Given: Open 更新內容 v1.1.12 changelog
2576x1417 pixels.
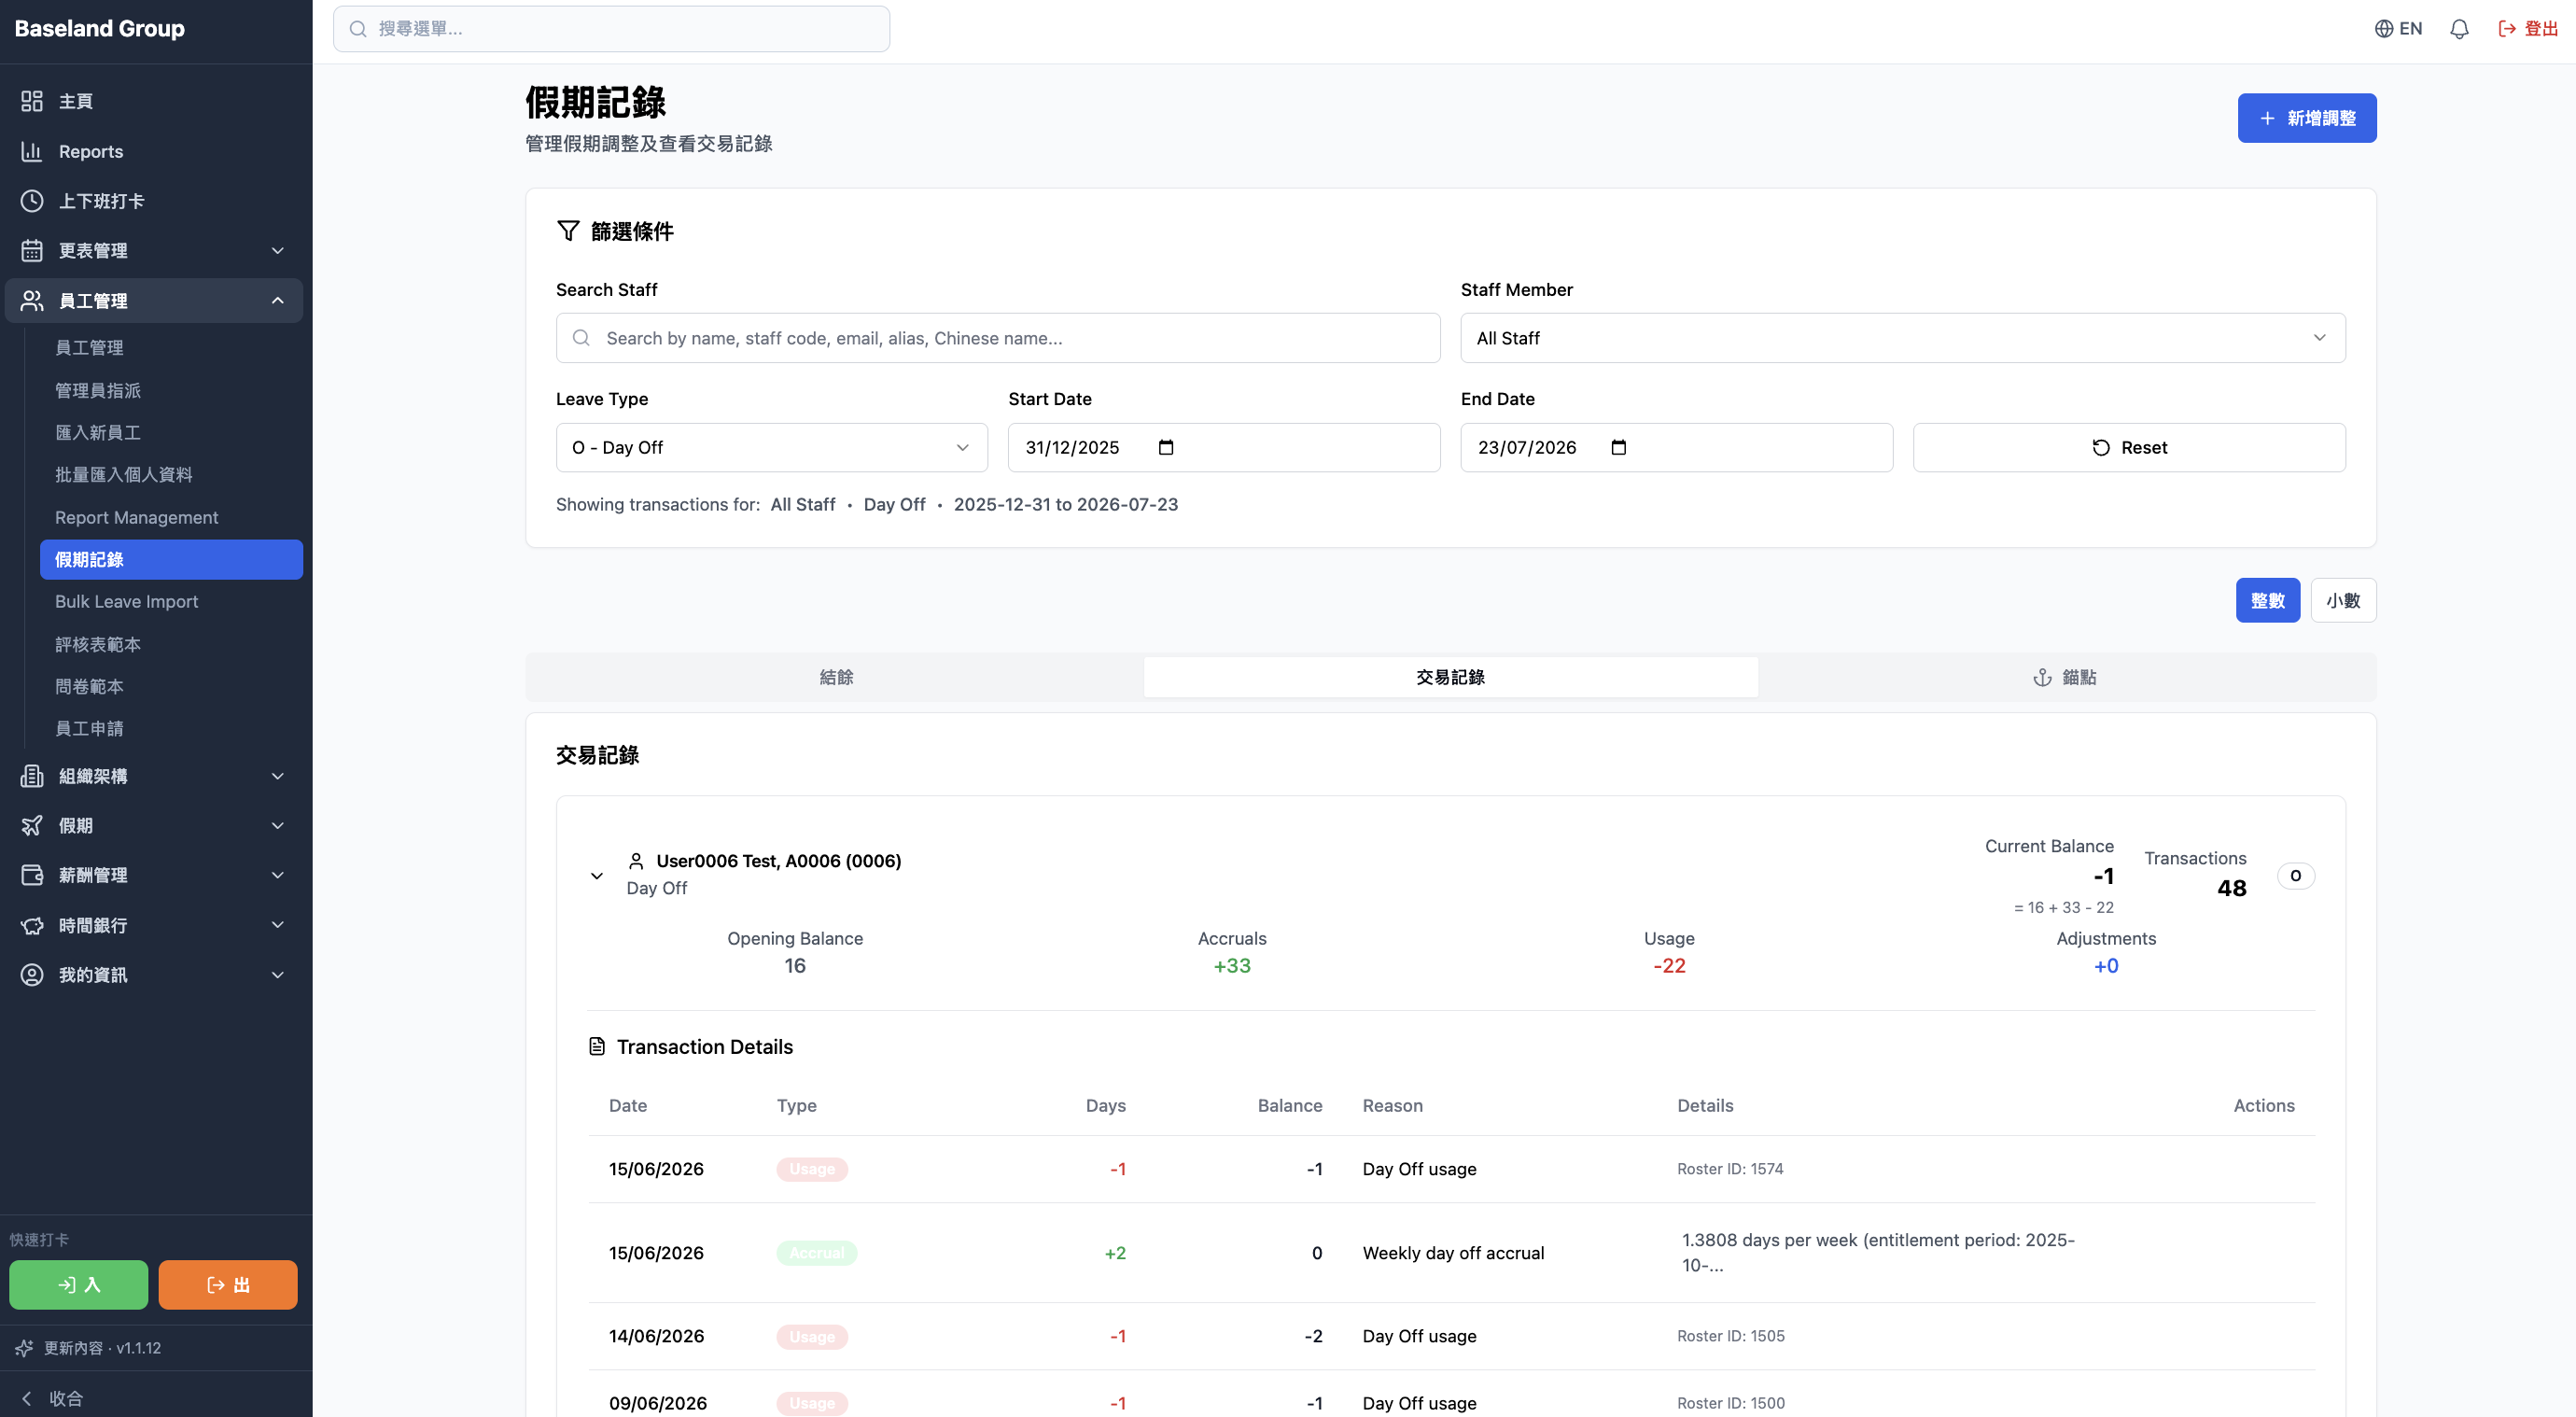Looking at the screenshot, I should point(88,1347).
